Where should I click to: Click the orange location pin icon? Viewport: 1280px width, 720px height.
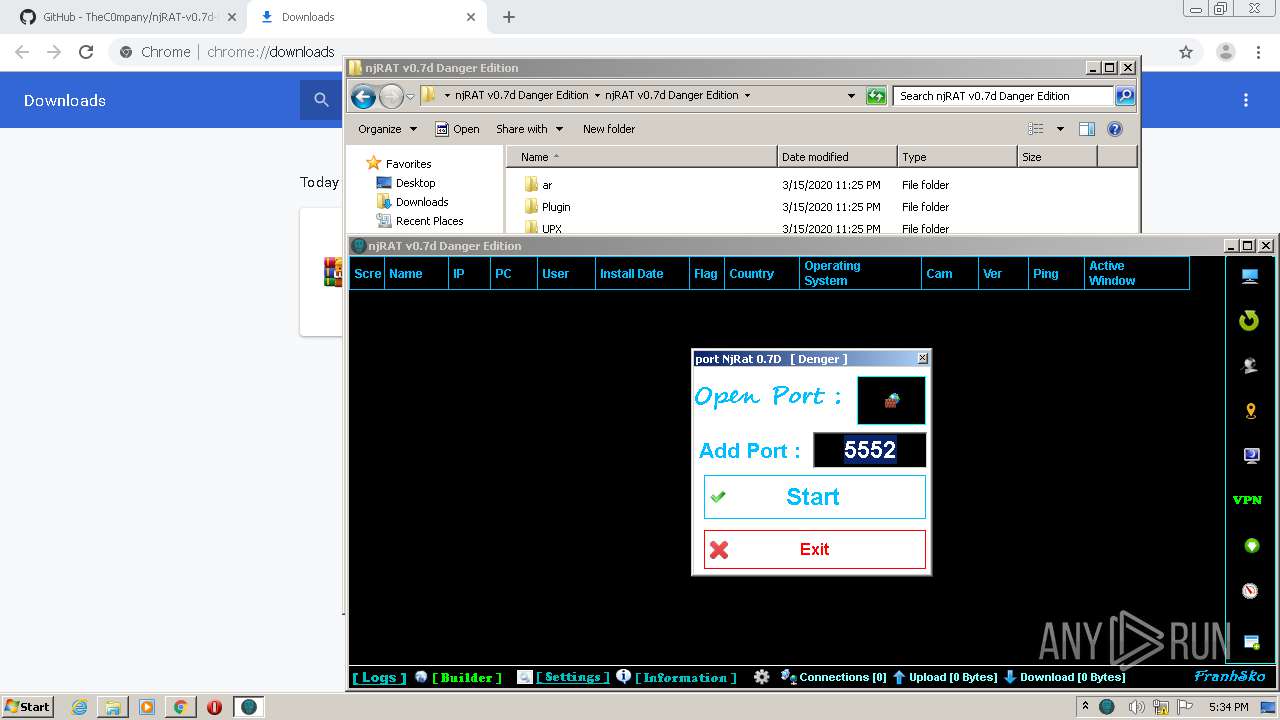point(1250,411)
